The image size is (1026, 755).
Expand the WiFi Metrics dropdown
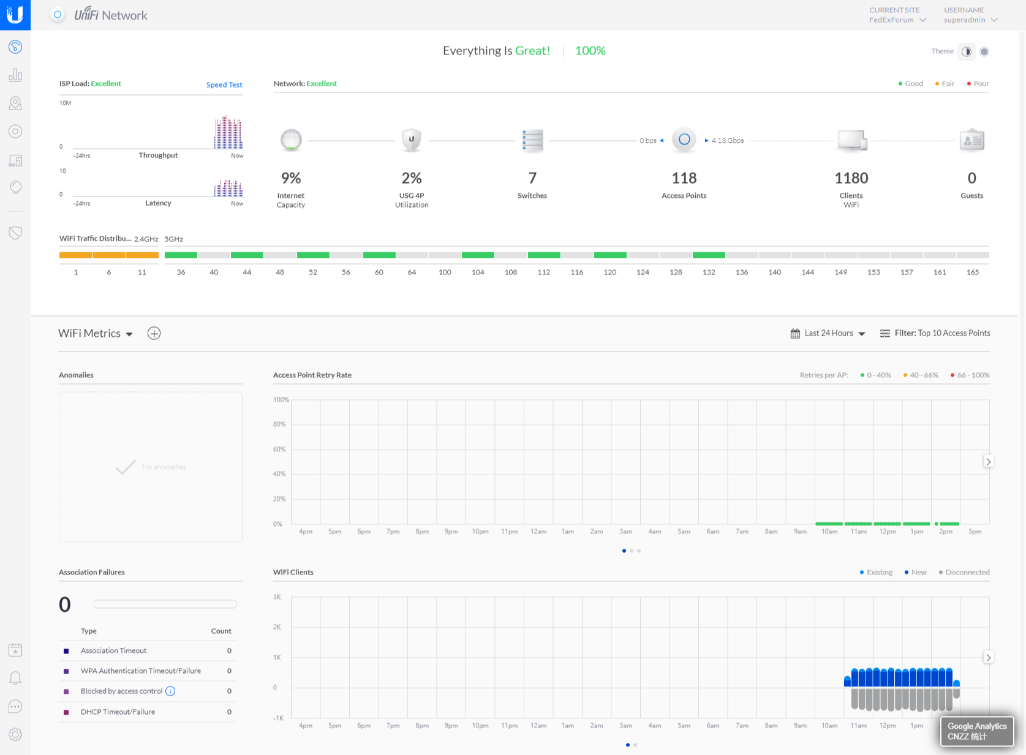pos(96,334)
